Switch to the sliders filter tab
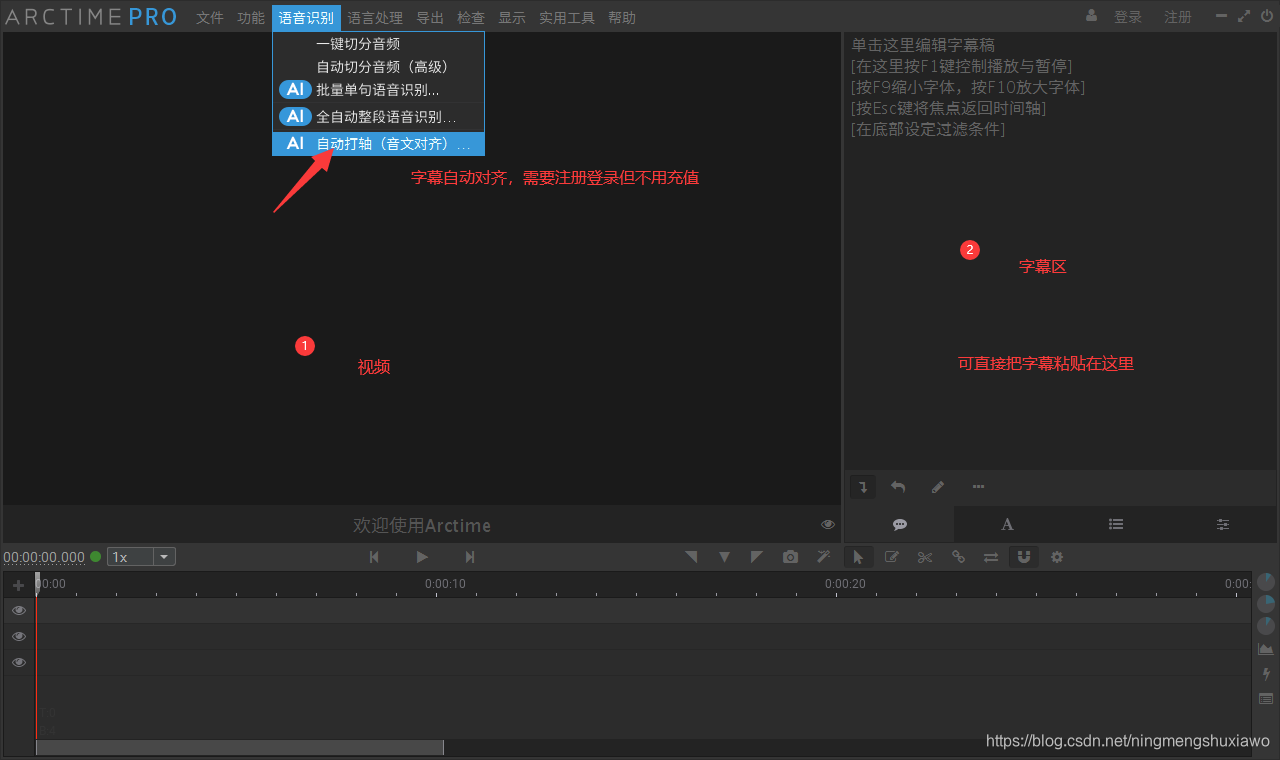The width and height of the screenshot is (1280, 760). tap(1223, 524)
